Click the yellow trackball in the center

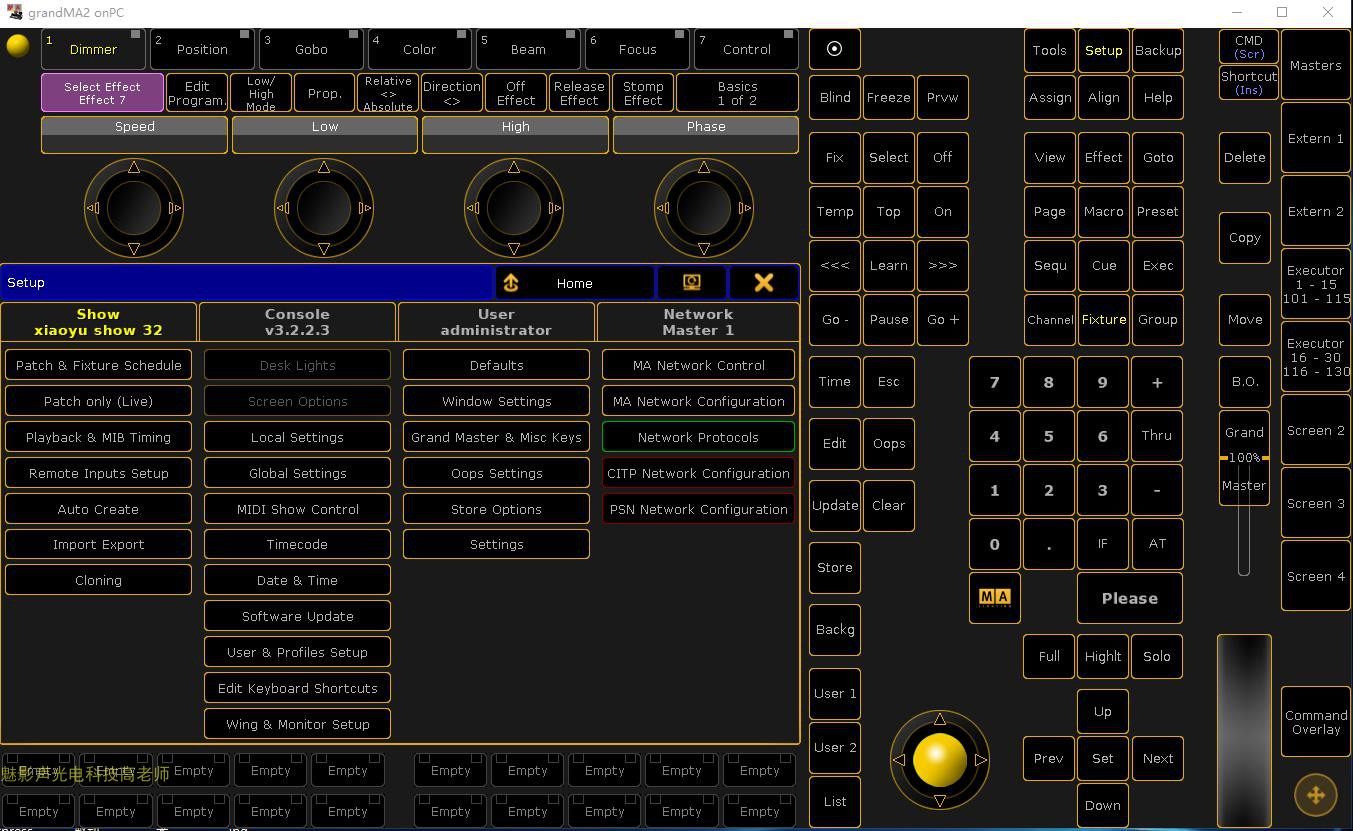939,760
